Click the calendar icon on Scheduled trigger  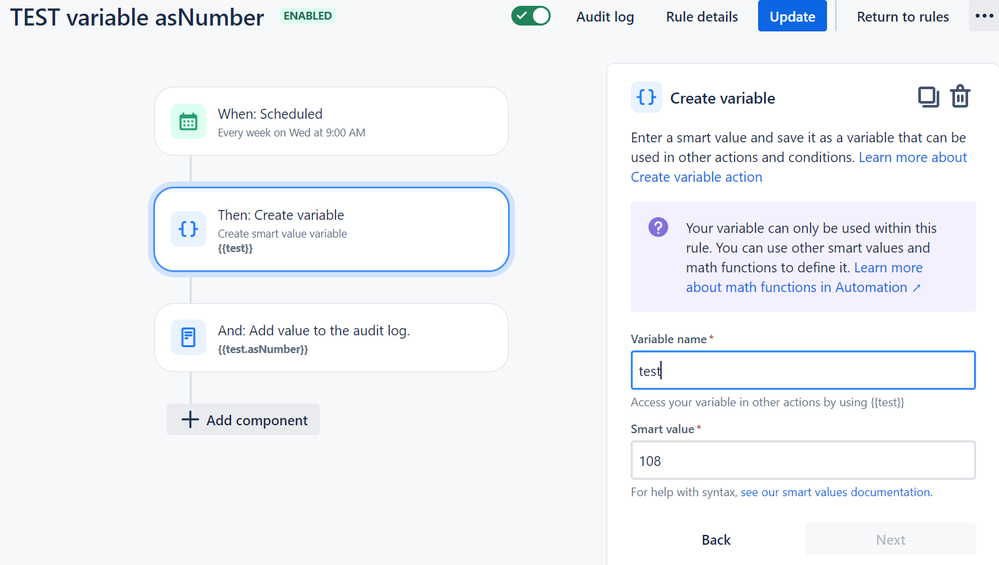188,122
